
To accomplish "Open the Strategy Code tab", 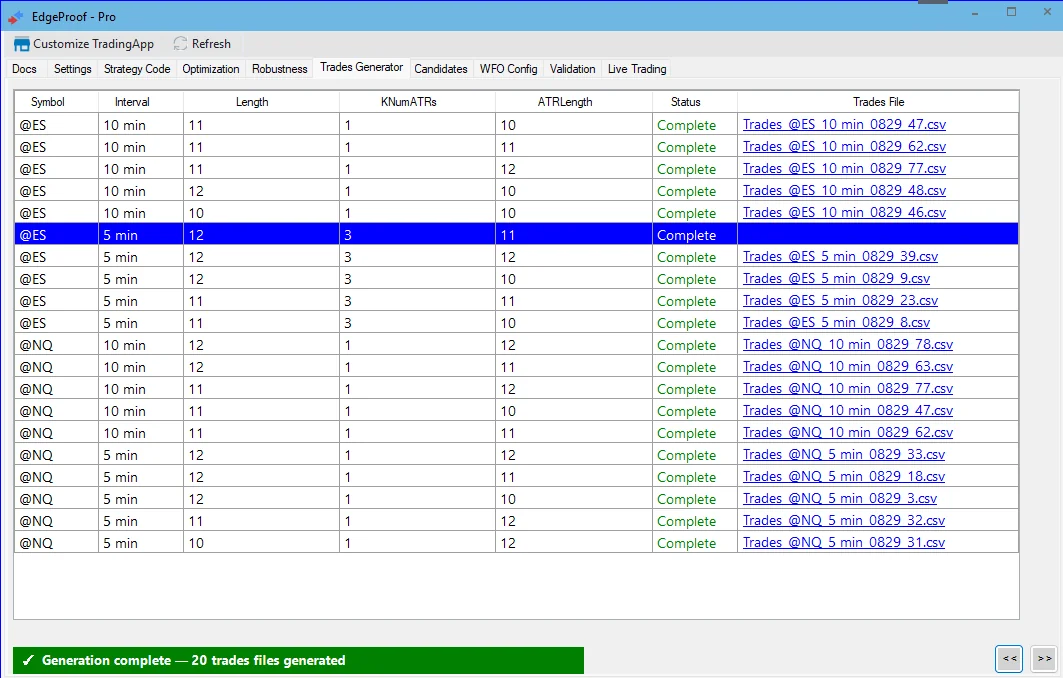I will click(137, 68).
